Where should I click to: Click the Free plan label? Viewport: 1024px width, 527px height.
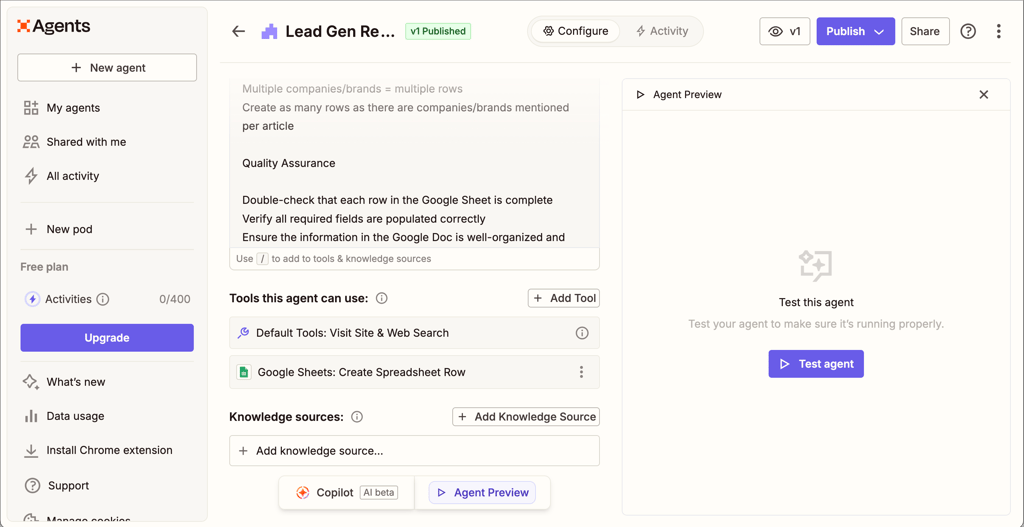(x=44, y=266)
